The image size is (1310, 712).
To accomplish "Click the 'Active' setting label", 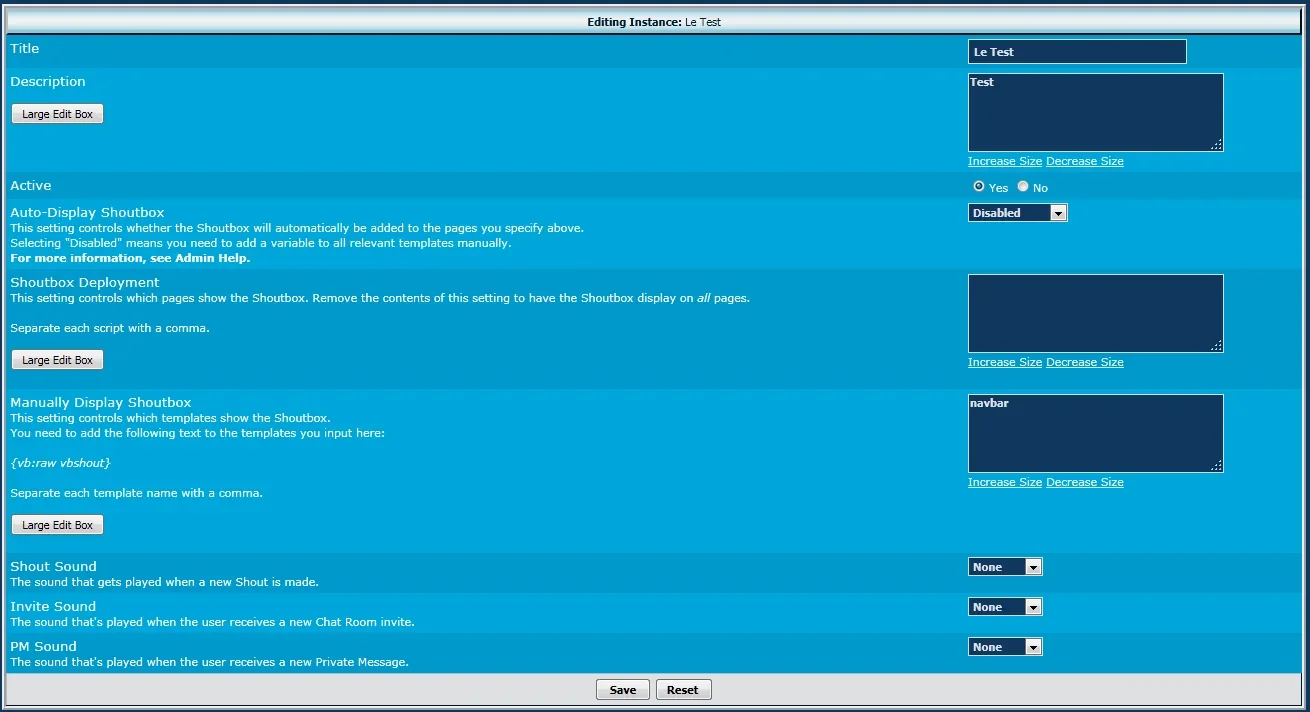I will 31,185.
